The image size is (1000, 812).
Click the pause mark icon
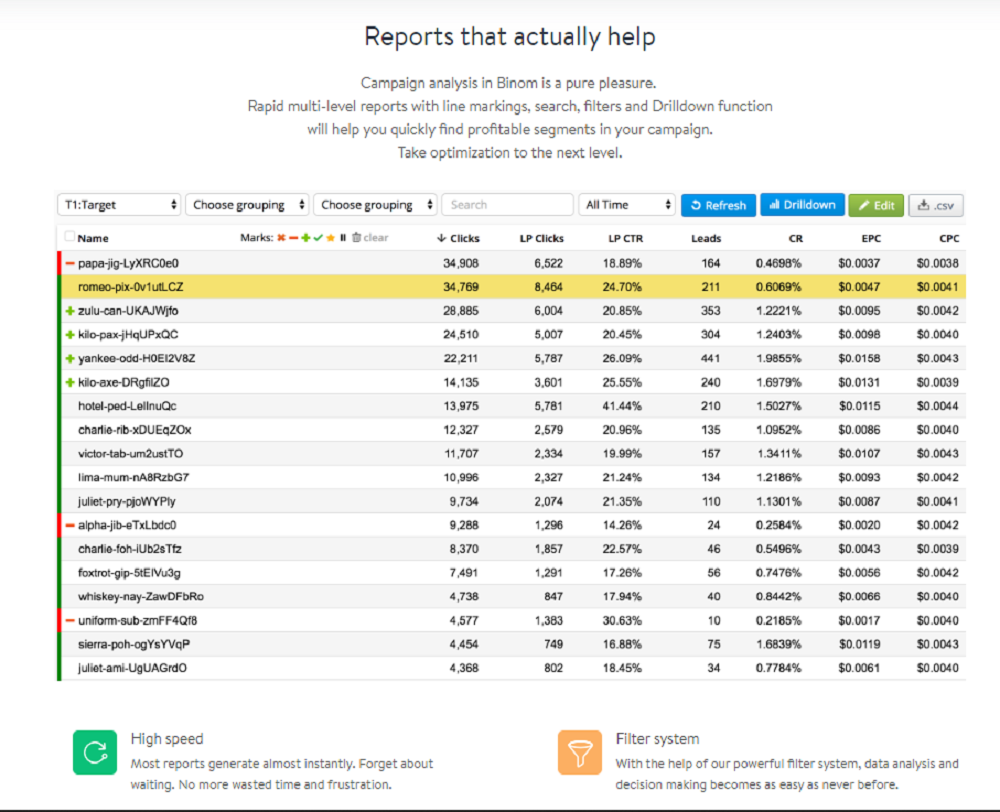tap(342, 238)
